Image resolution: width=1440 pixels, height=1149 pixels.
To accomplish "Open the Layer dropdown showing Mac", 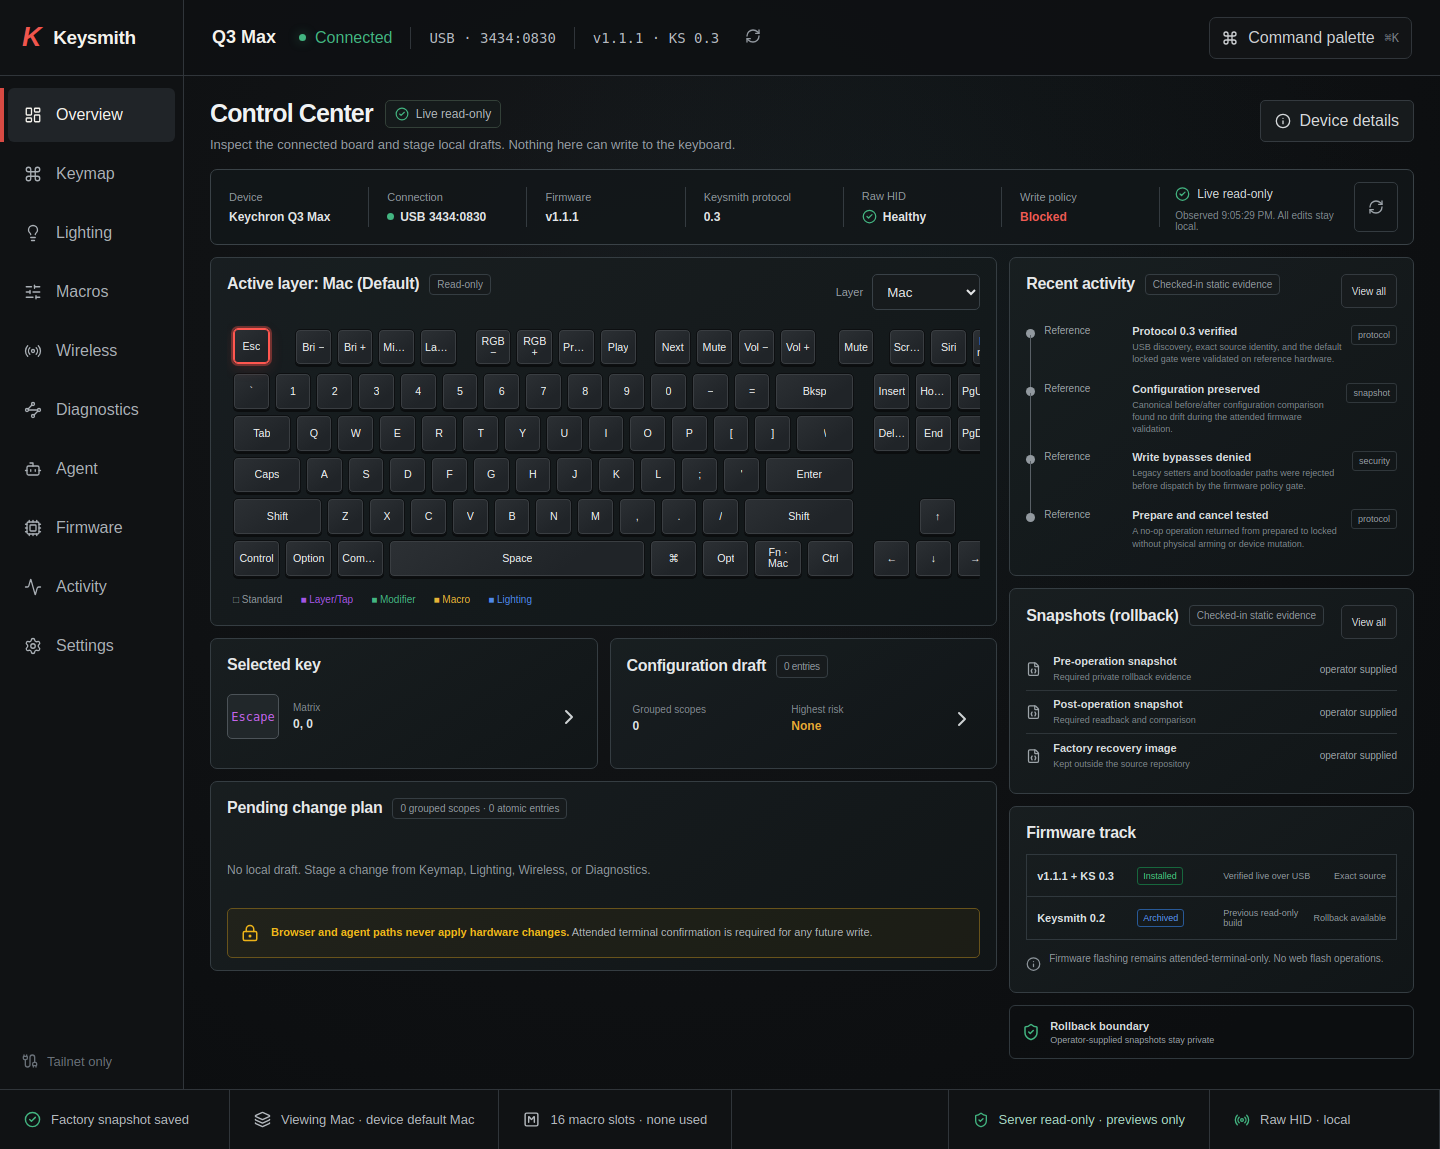I will [926, 292].
